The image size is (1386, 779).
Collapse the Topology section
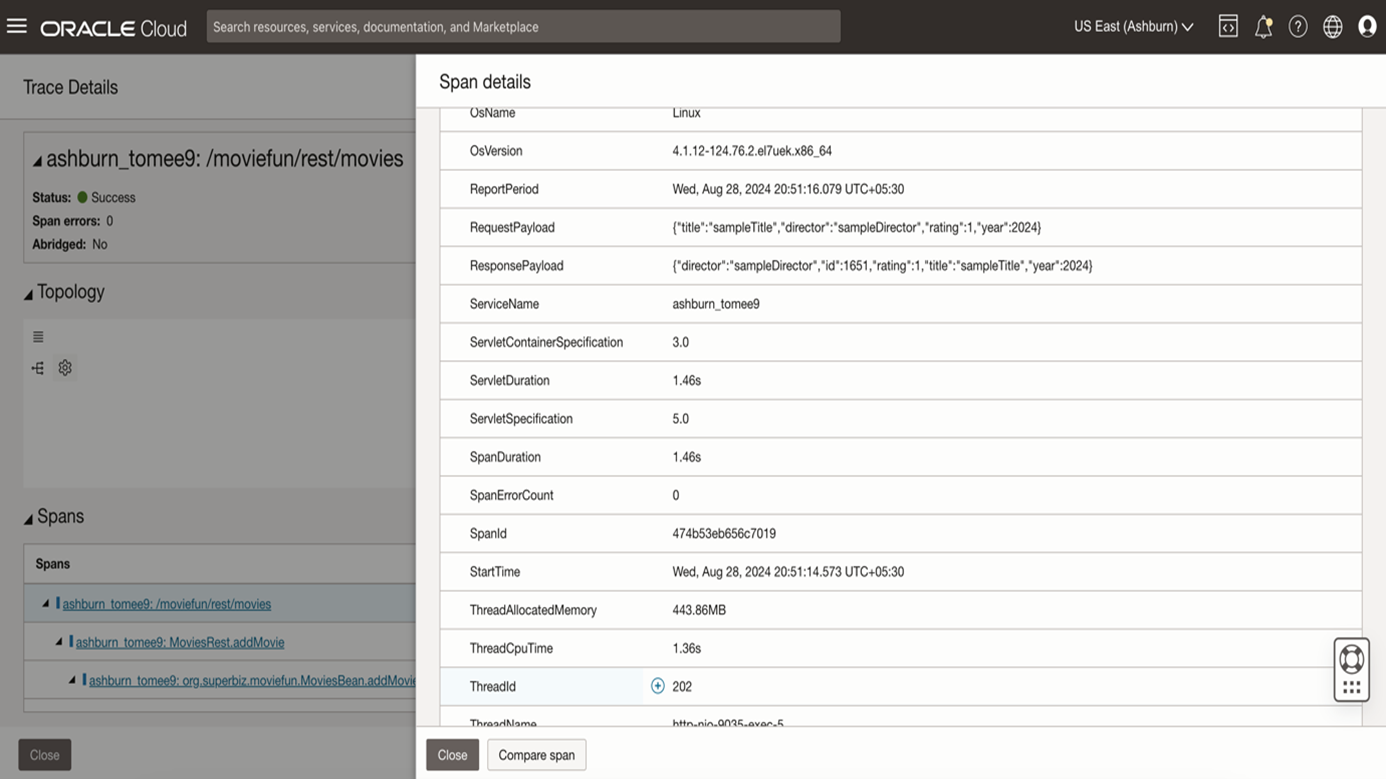pyautogui.click(x=28, y=294)
